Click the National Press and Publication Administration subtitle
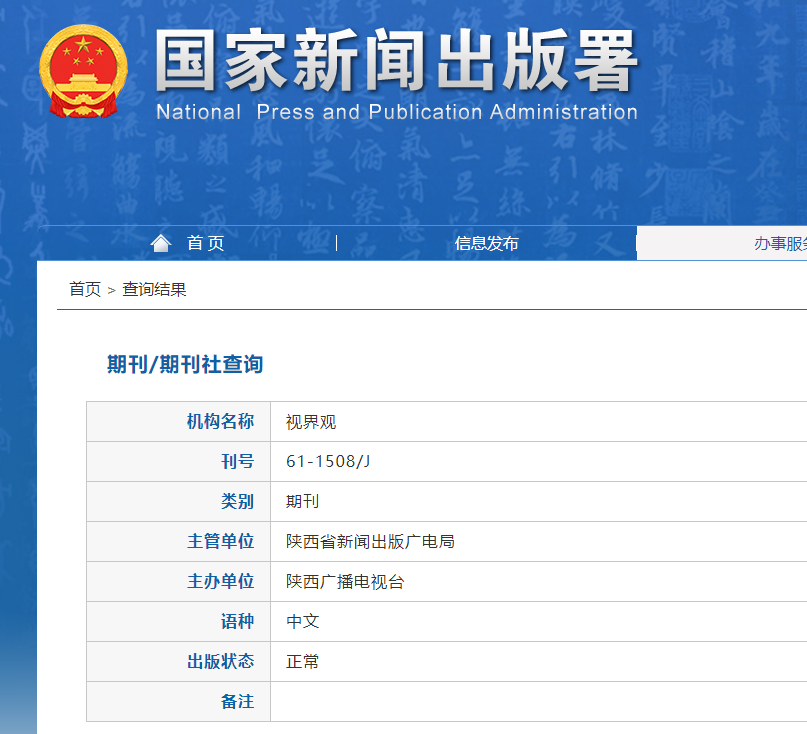This screenshot has height=734, width=807. (x=396, y=112)
